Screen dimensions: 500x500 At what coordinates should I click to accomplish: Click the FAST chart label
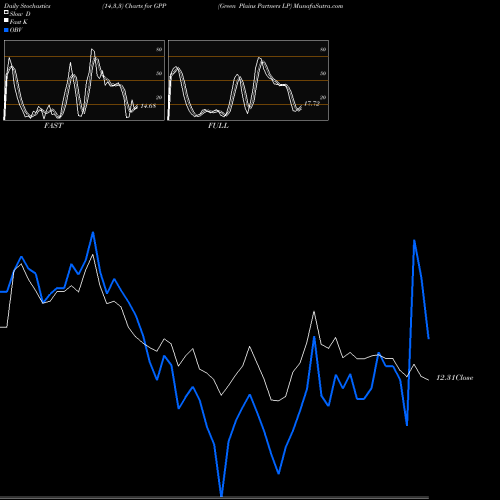click(x=53, y=126)
